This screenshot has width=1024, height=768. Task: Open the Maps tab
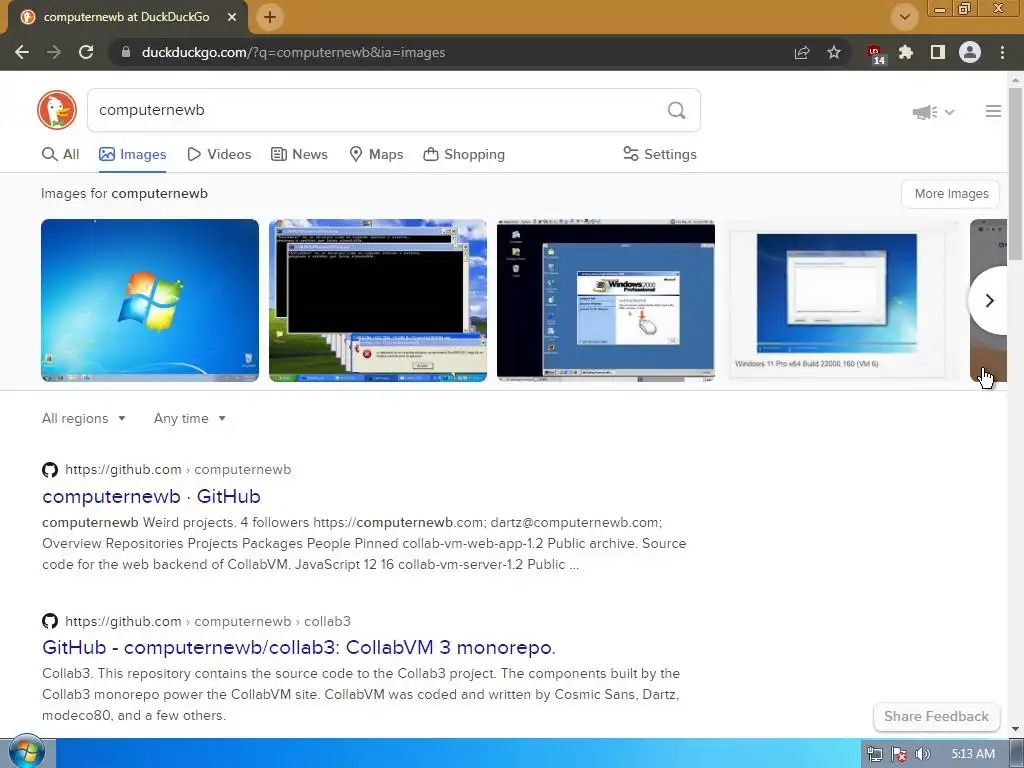[376, 154]
